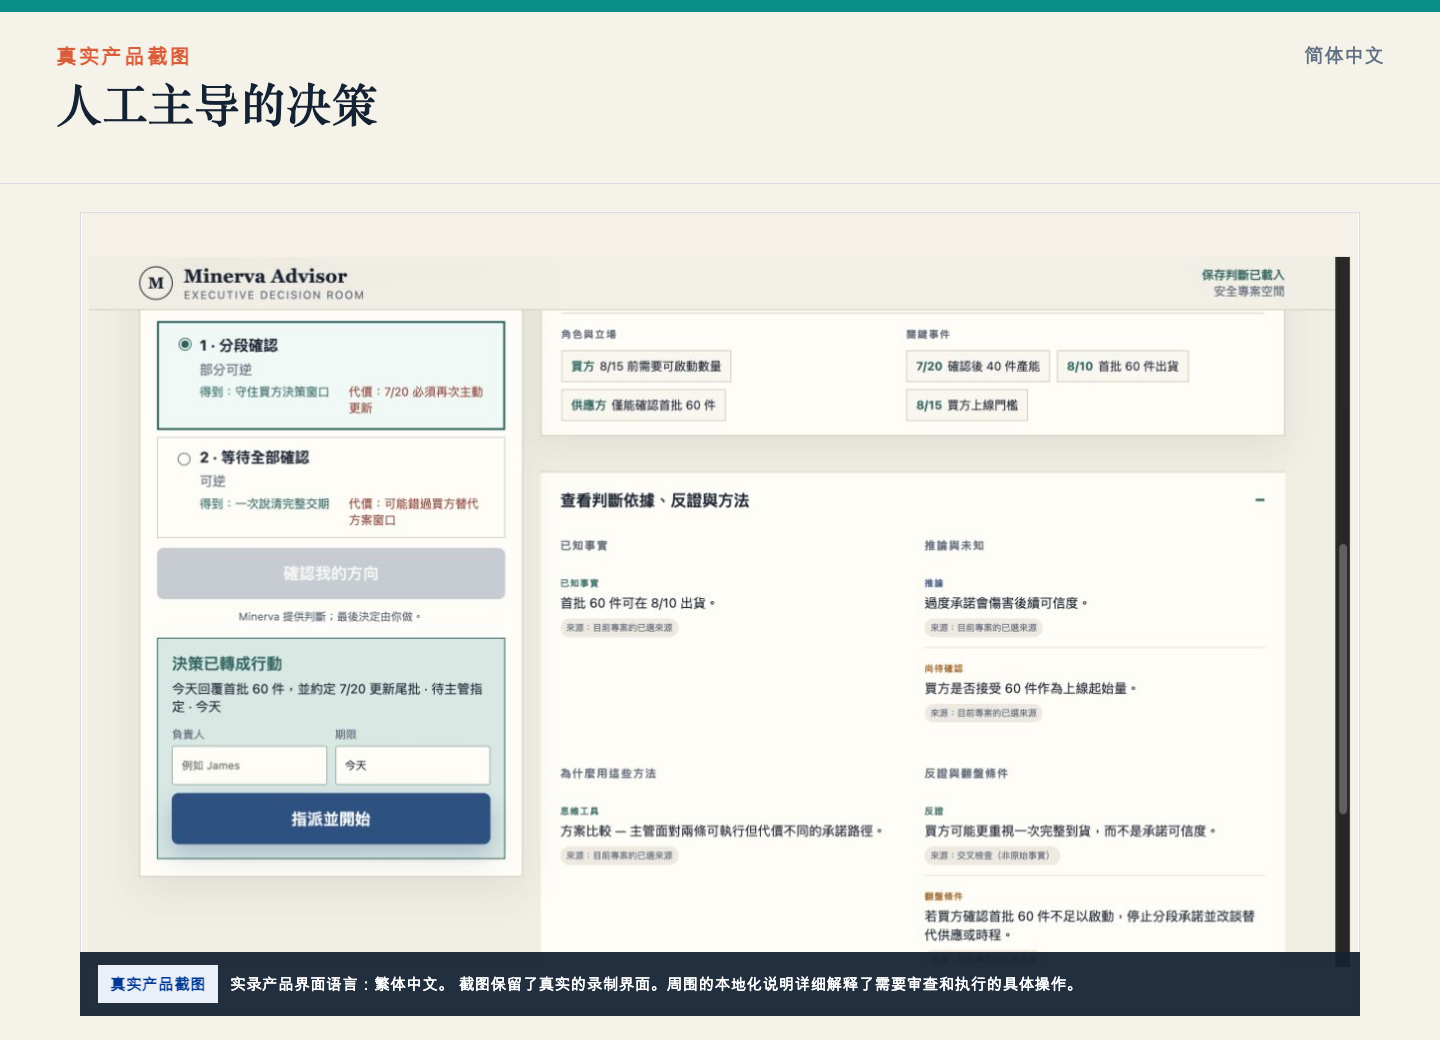Click the 安全專案空間 label in the header

point(1249,292)
